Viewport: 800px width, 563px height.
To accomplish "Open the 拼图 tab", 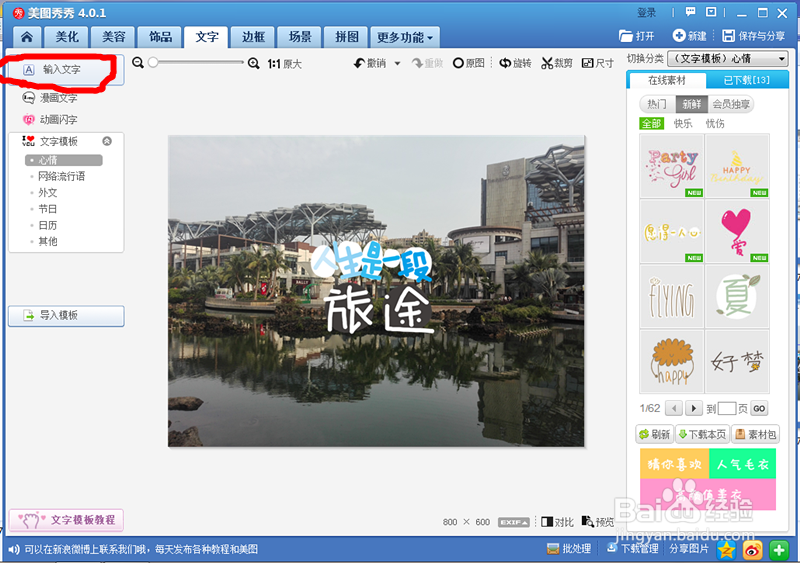I will (347, 37).
